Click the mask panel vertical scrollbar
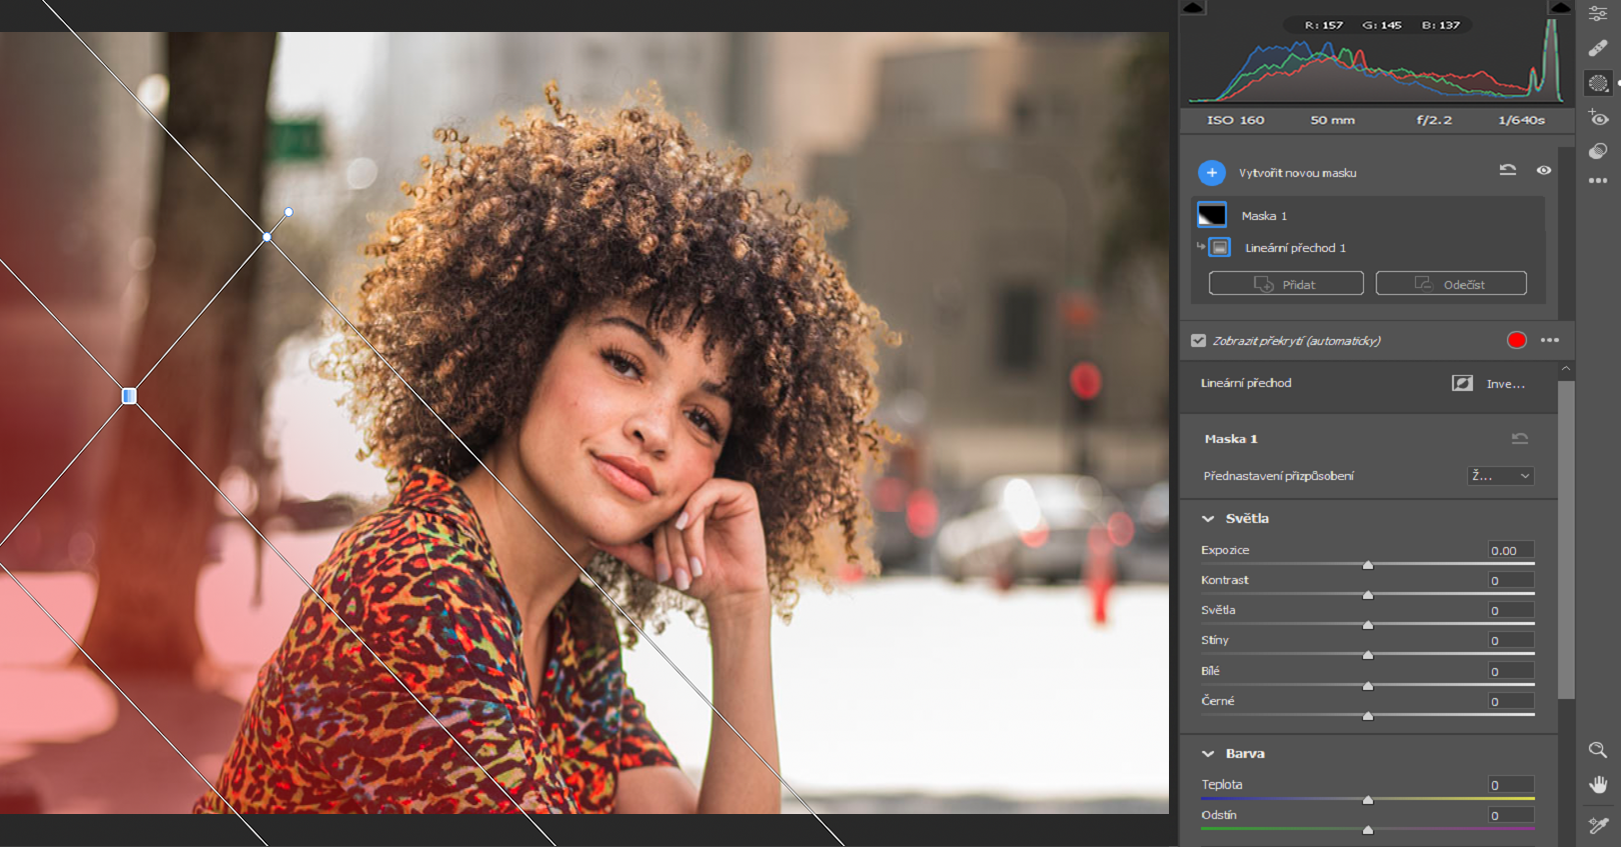This screenshot has width=1621, height=847. (1566, 235)
